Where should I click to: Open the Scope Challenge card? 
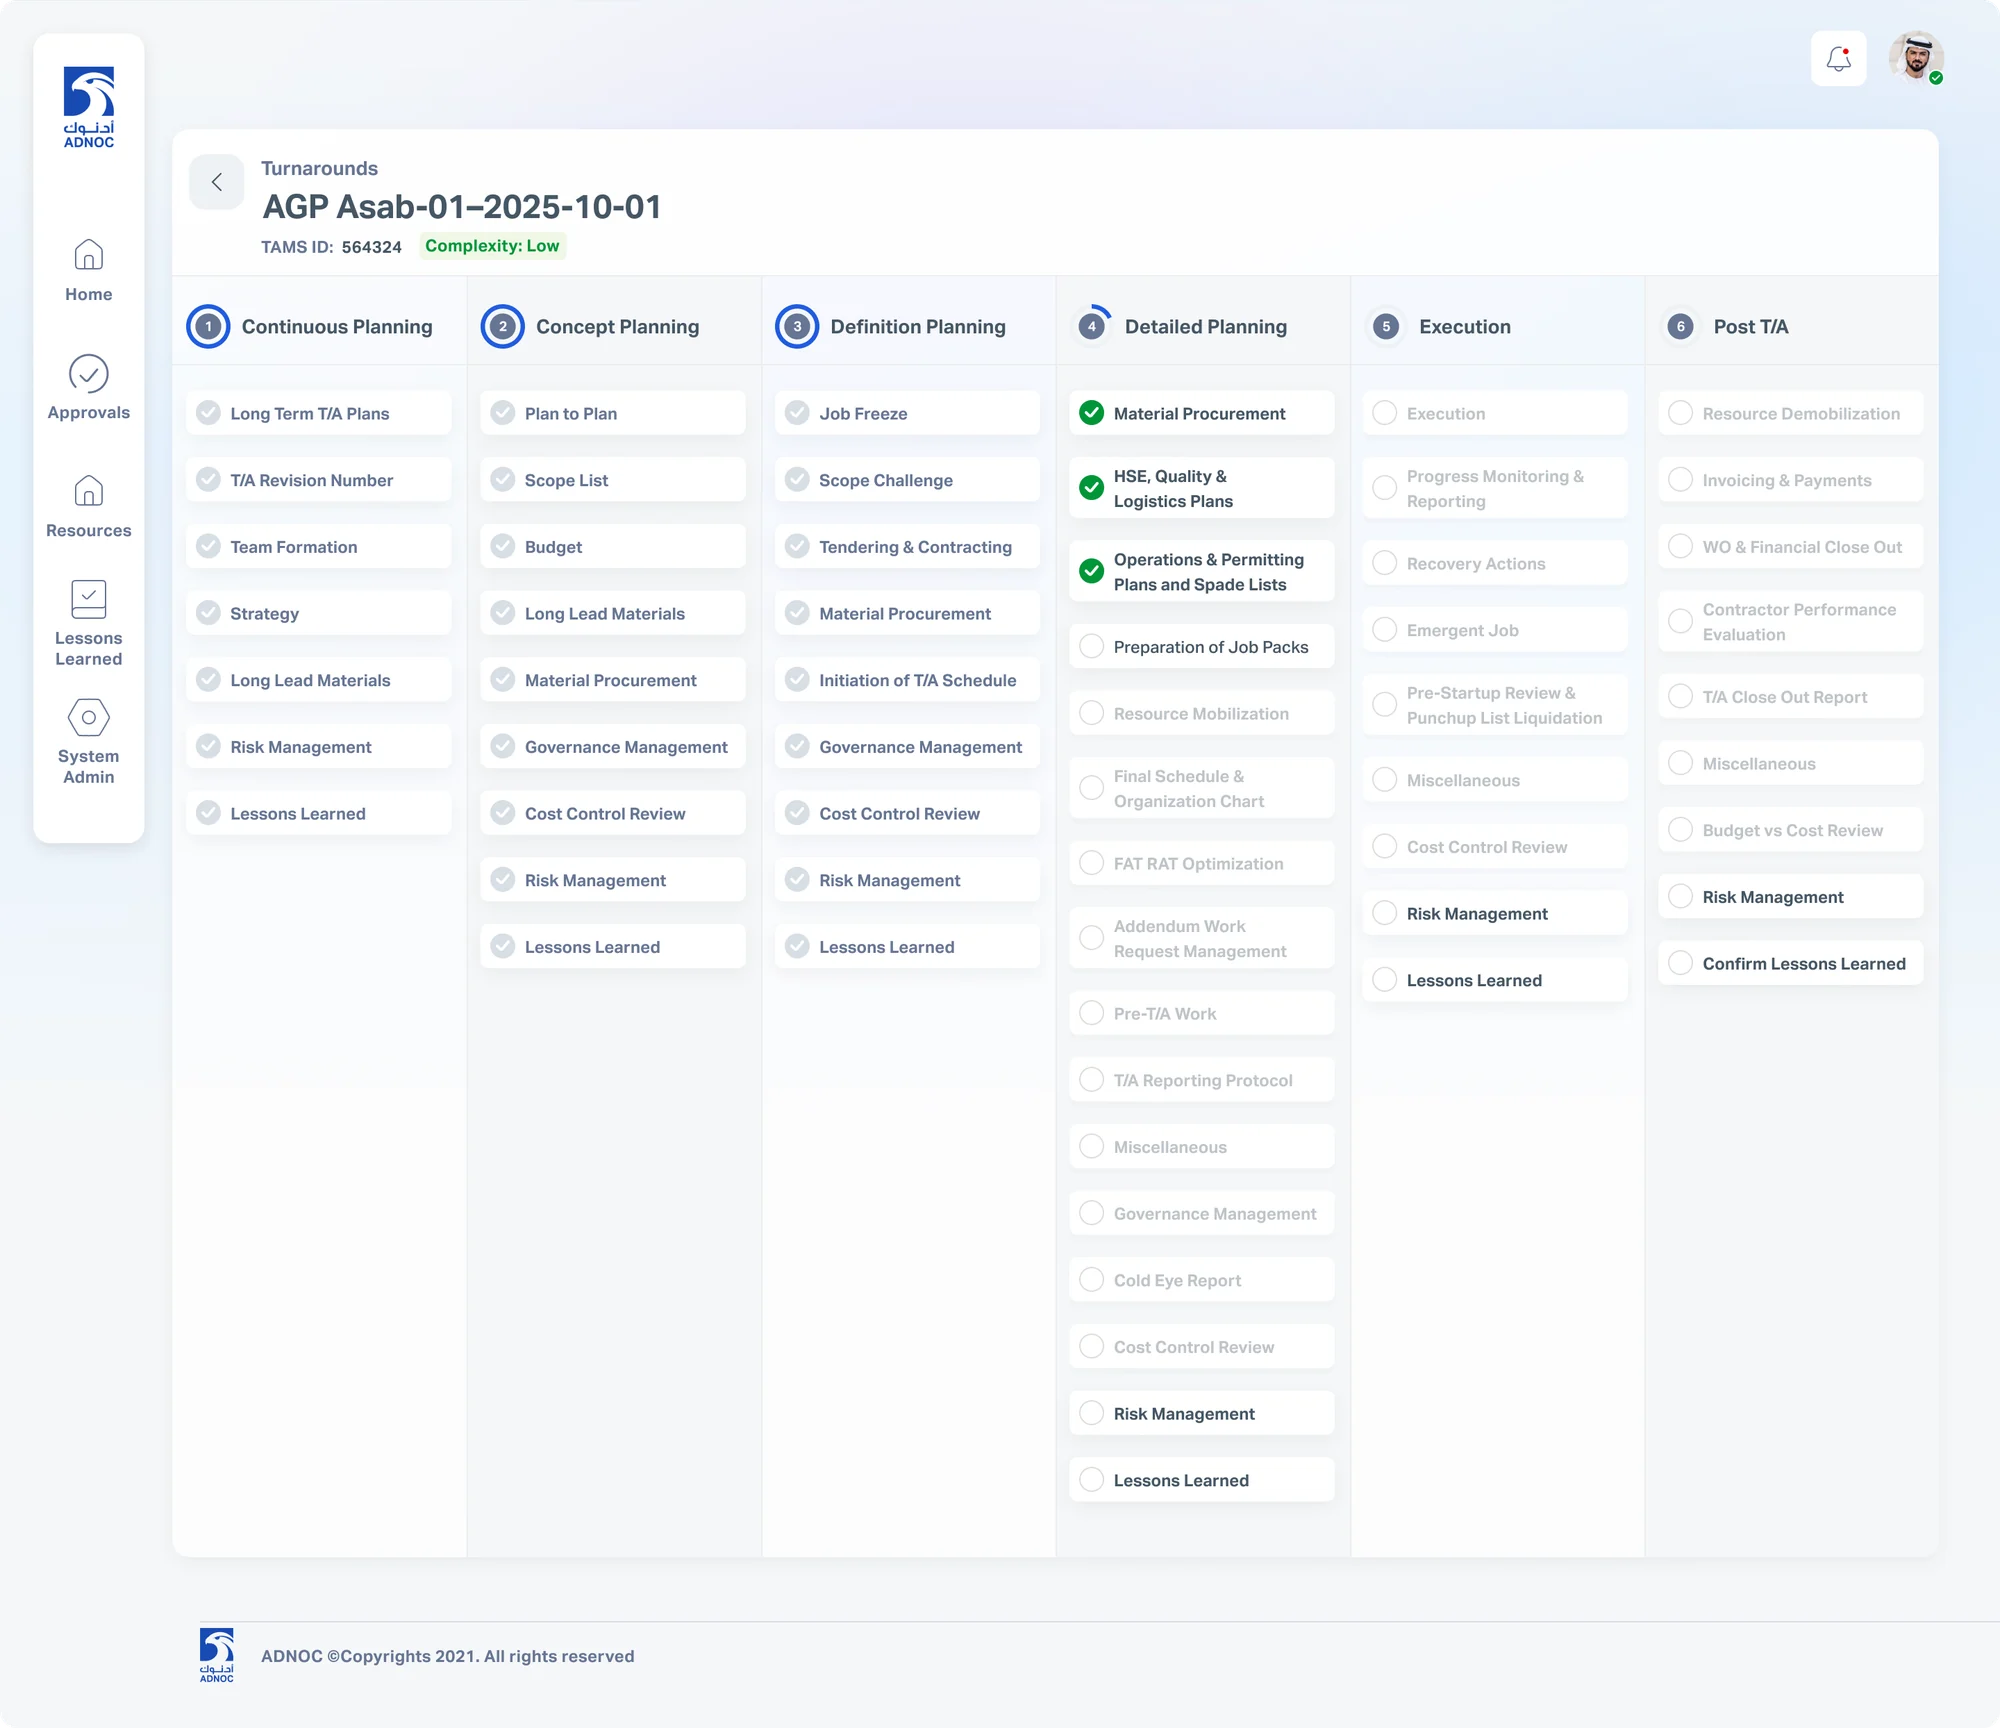pyautogui.click(x=907, y=480)
